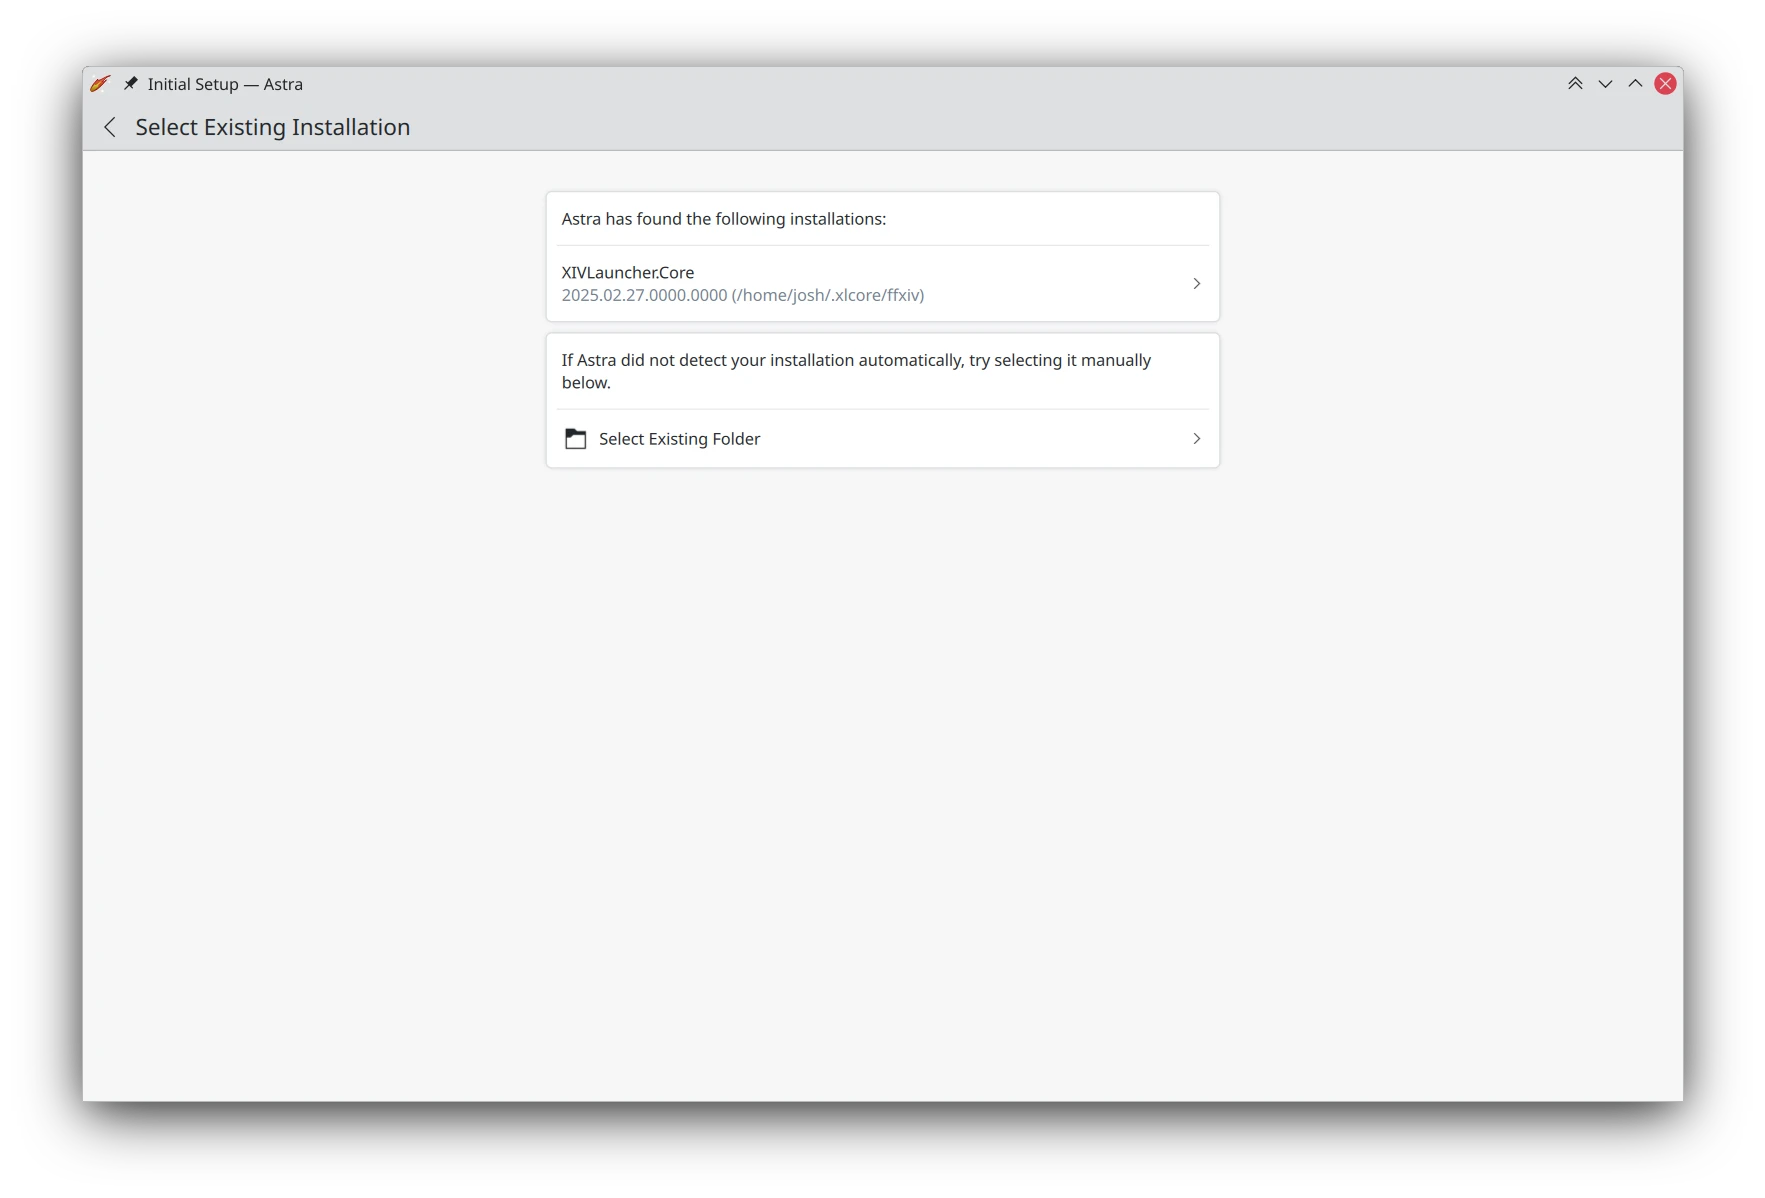Toggle the pin icon in title bar
The width and height of the screenshot is (1765, 1198).
click(x=131, y=84)
